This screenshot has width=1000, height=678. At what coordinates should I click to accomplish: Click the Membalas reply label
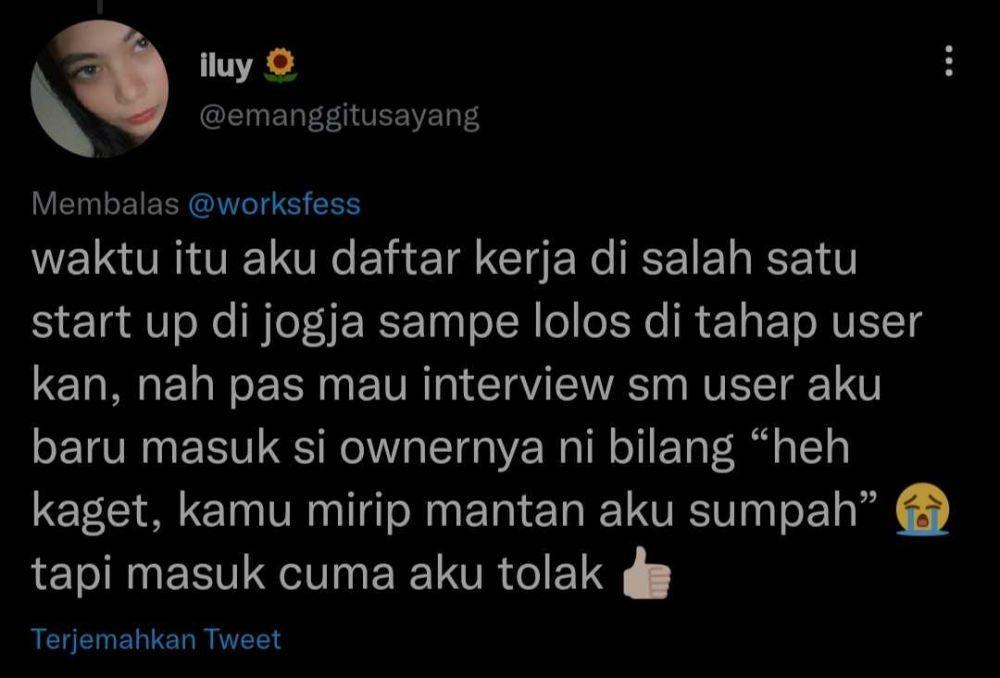click(105, 205)
